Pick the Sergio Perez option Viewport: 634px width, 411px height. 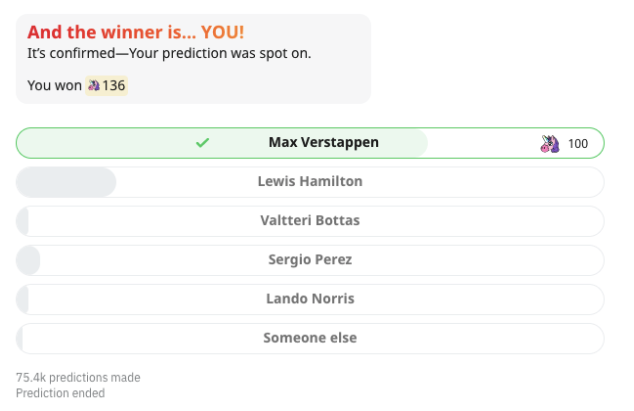310,260
